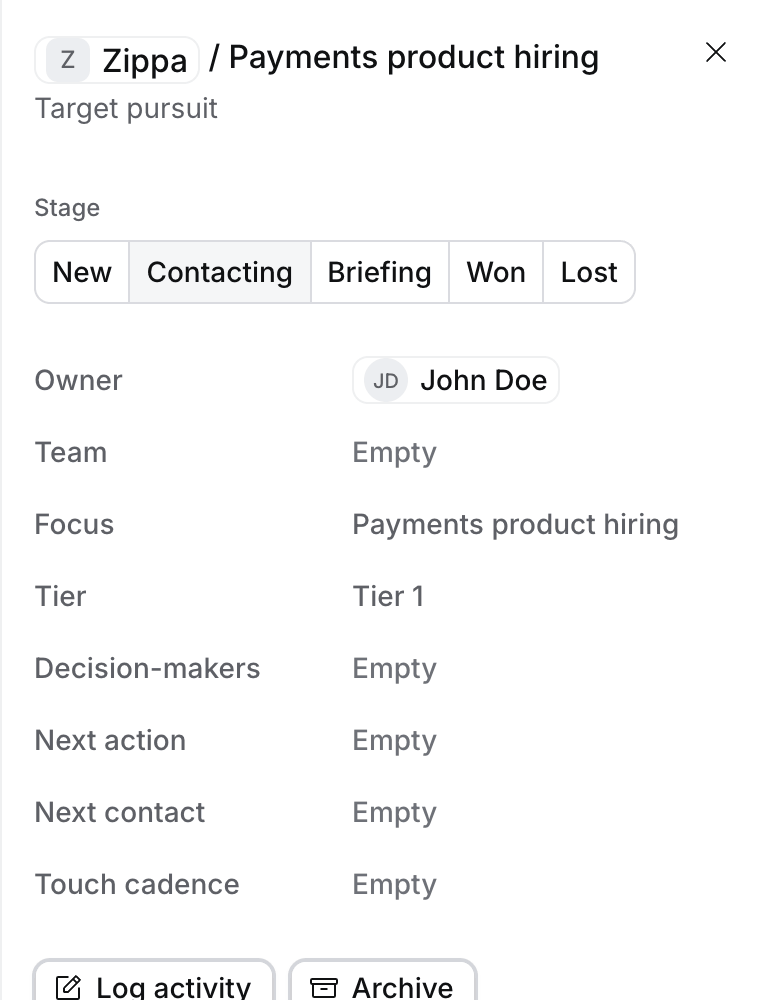Set the empty Next contact field

click(394, 813)
